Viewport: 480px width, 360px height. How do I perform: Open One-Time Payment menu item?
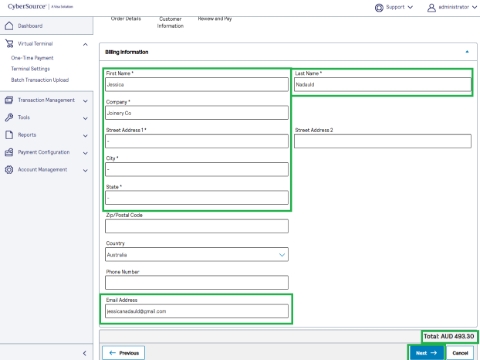(x=32, y=58)
